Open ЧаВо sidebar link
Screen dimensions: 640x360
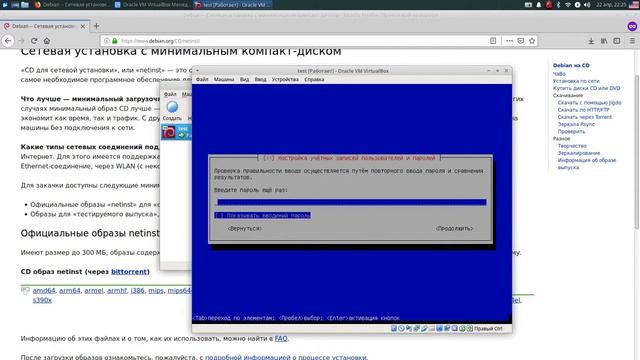(x=559, y=74)
